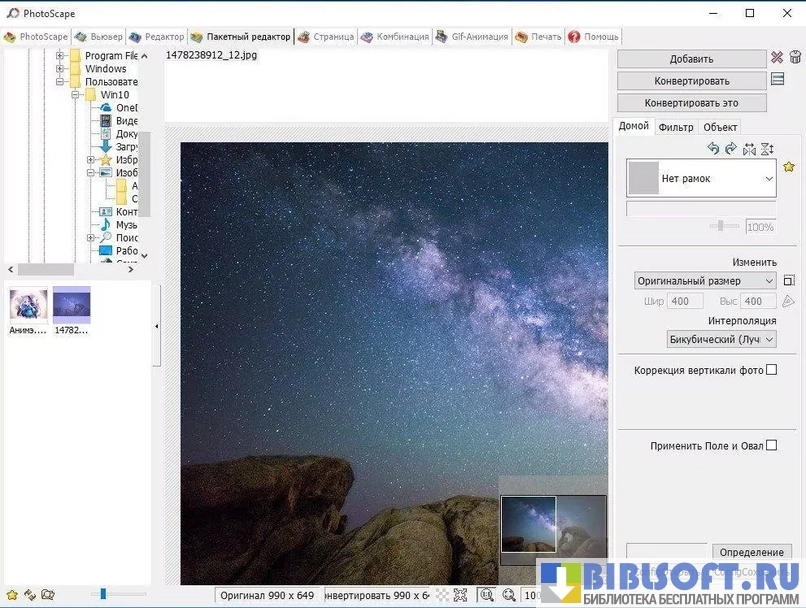The width and height of the screenshot is (806, 608).
Task: Click the list icon beside Конвертировать
Action: point(777,80)
